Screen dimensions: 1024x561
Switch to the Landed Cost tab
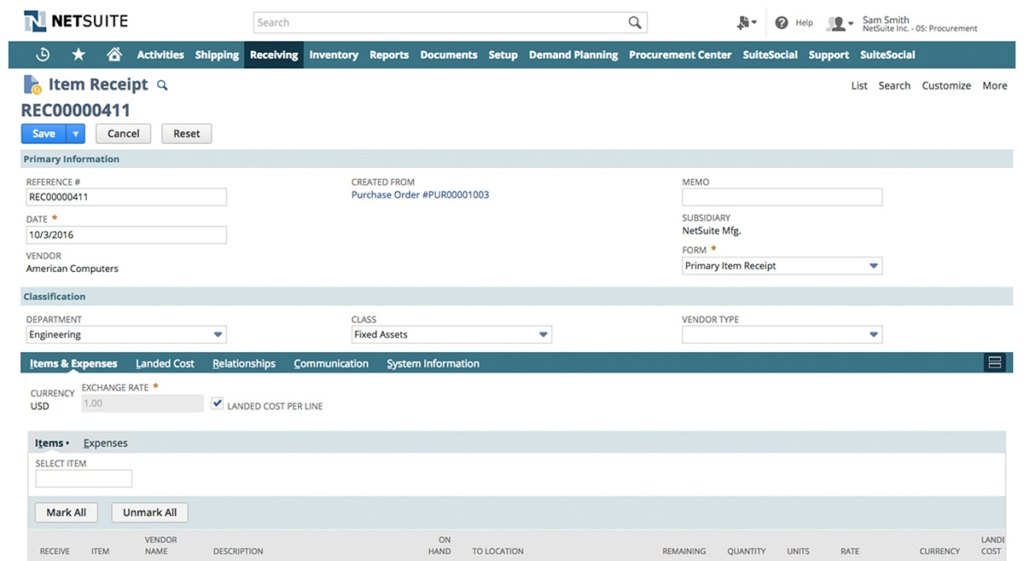click(165, 363)
